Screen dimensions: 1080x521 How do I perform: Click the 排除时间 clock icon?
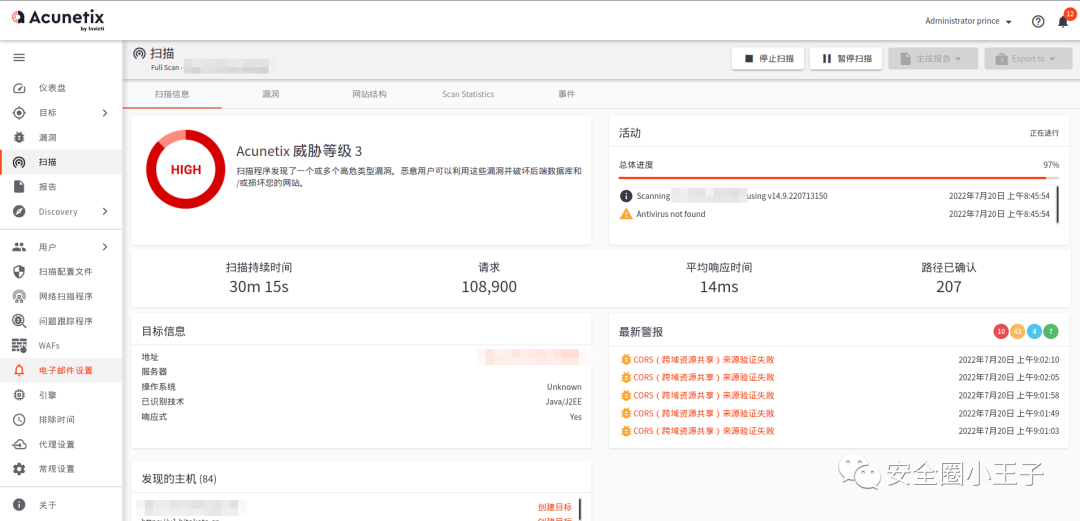tap(19, 420)
